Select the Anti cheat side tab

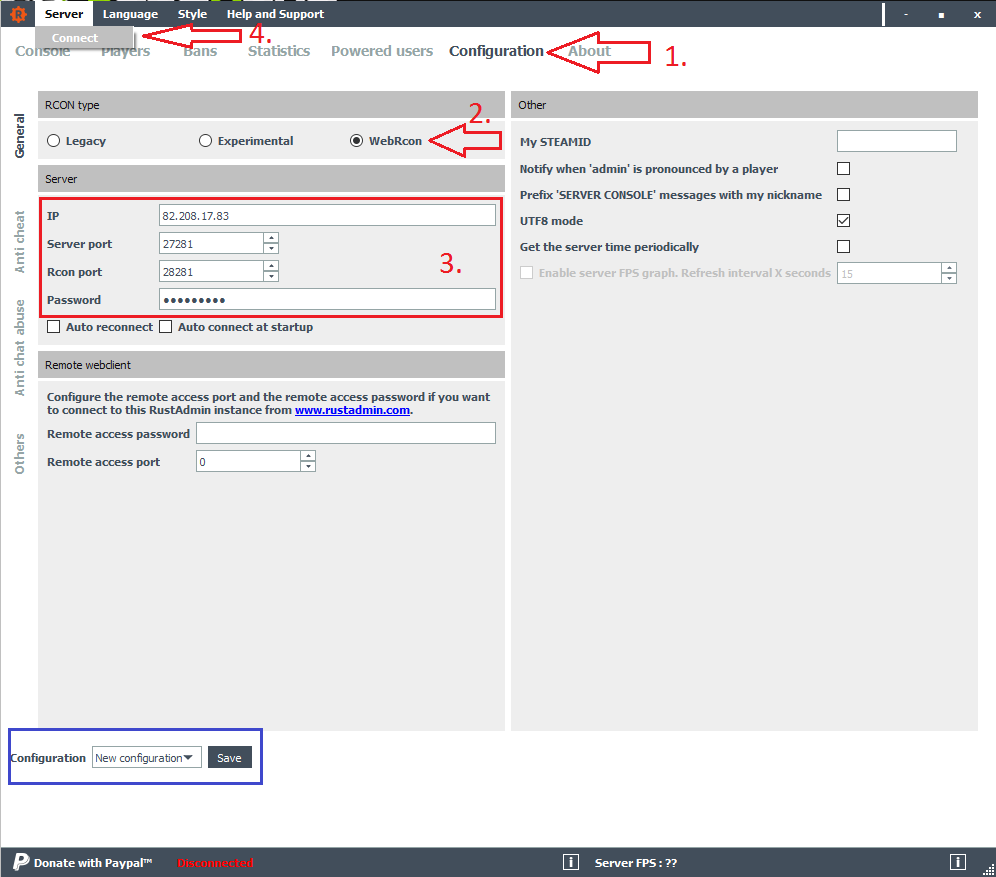[20, 242]
